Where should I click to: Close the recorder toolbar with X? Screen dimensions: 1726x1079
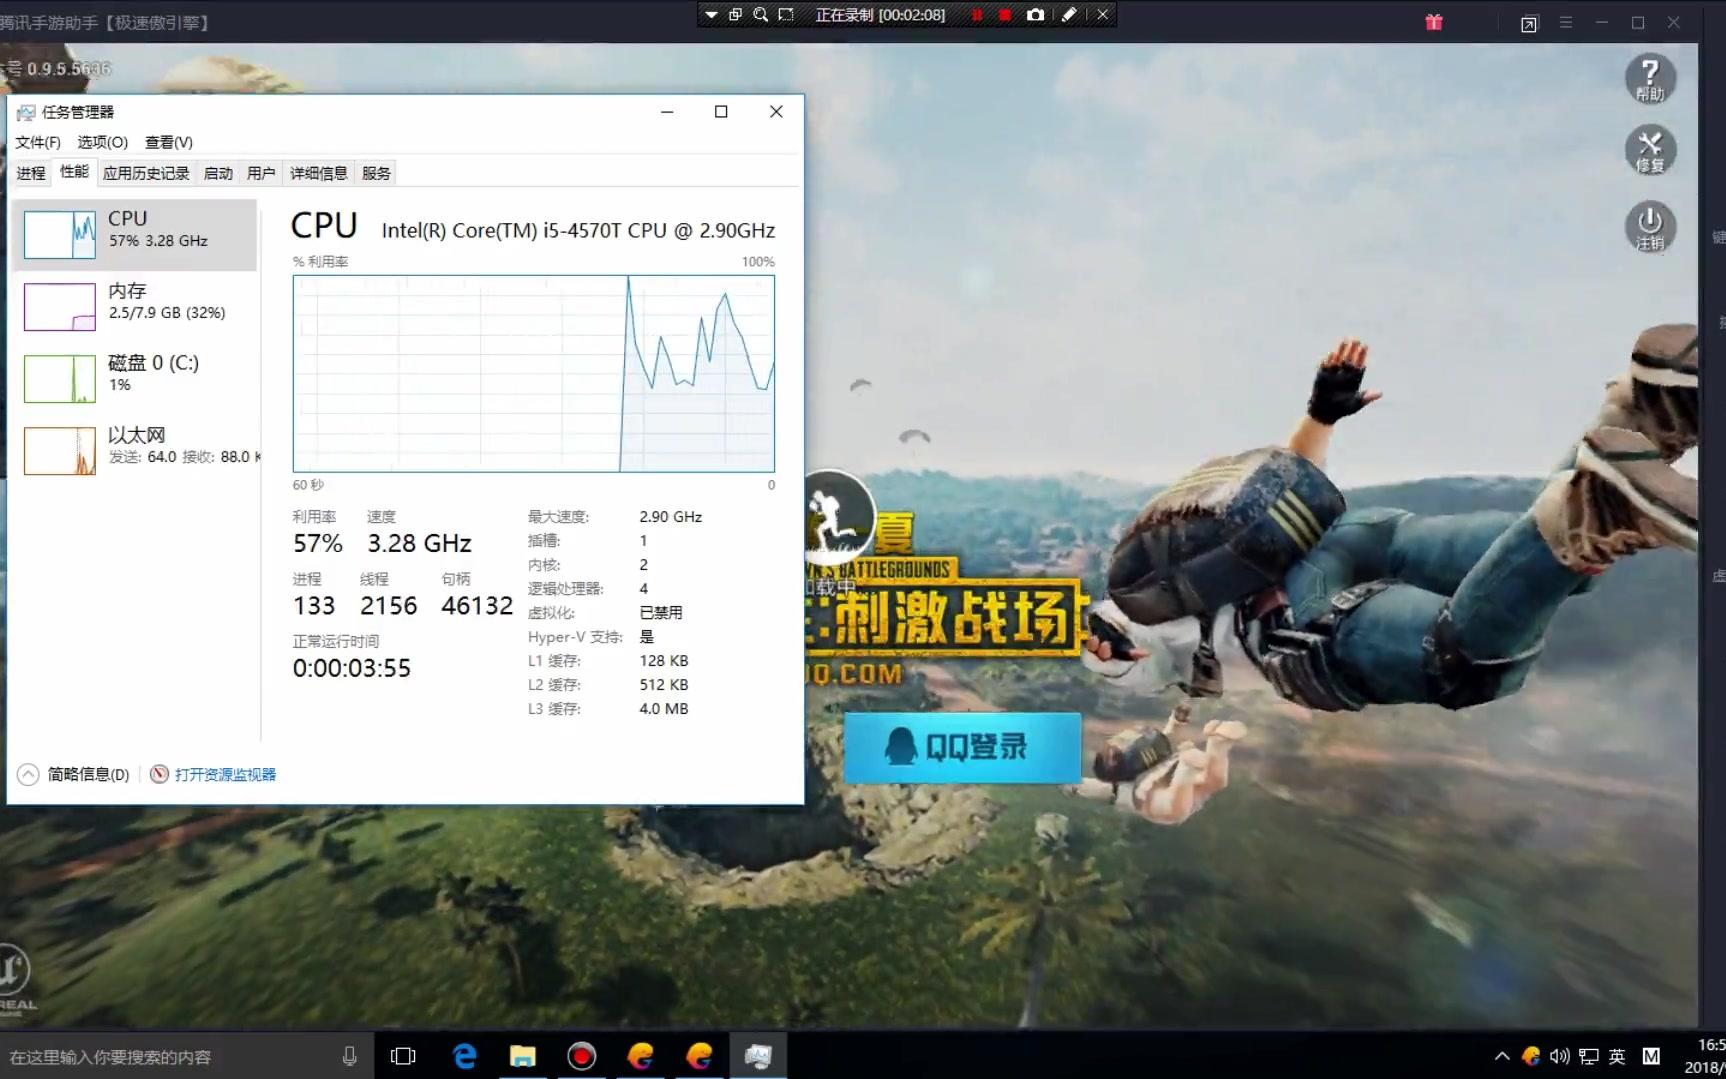1102,15
